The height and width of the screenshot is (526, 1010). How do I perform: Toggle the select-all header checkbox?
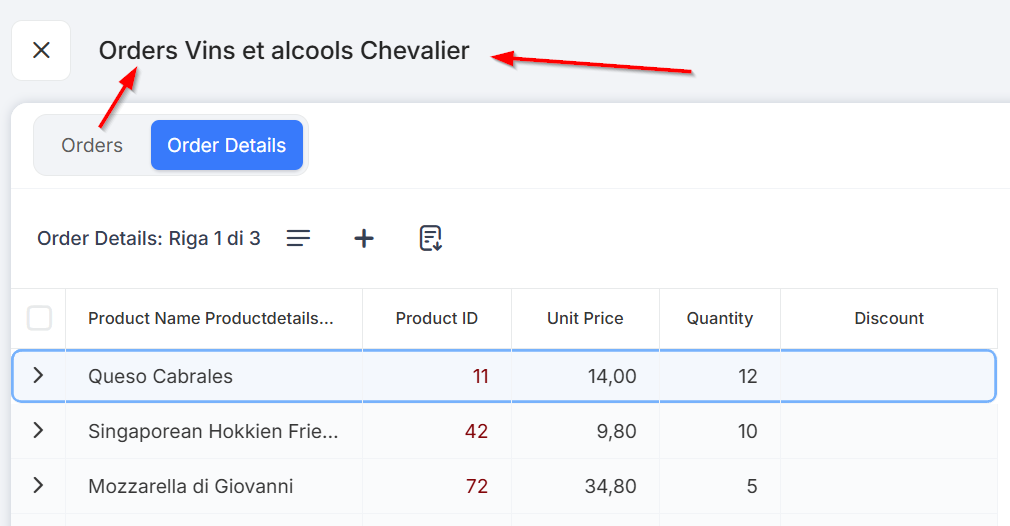tap(39, 318)
